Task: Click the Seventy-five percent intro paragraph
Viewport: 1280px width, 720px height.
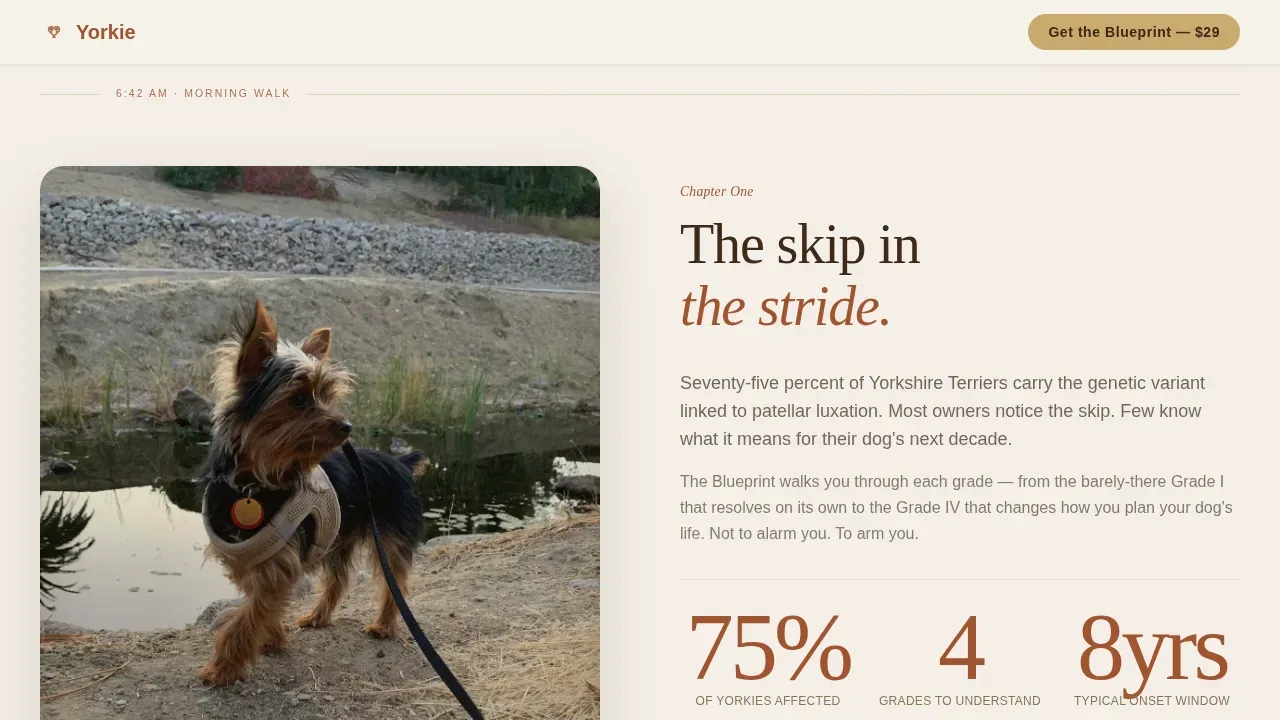Action: pos(944,411)
